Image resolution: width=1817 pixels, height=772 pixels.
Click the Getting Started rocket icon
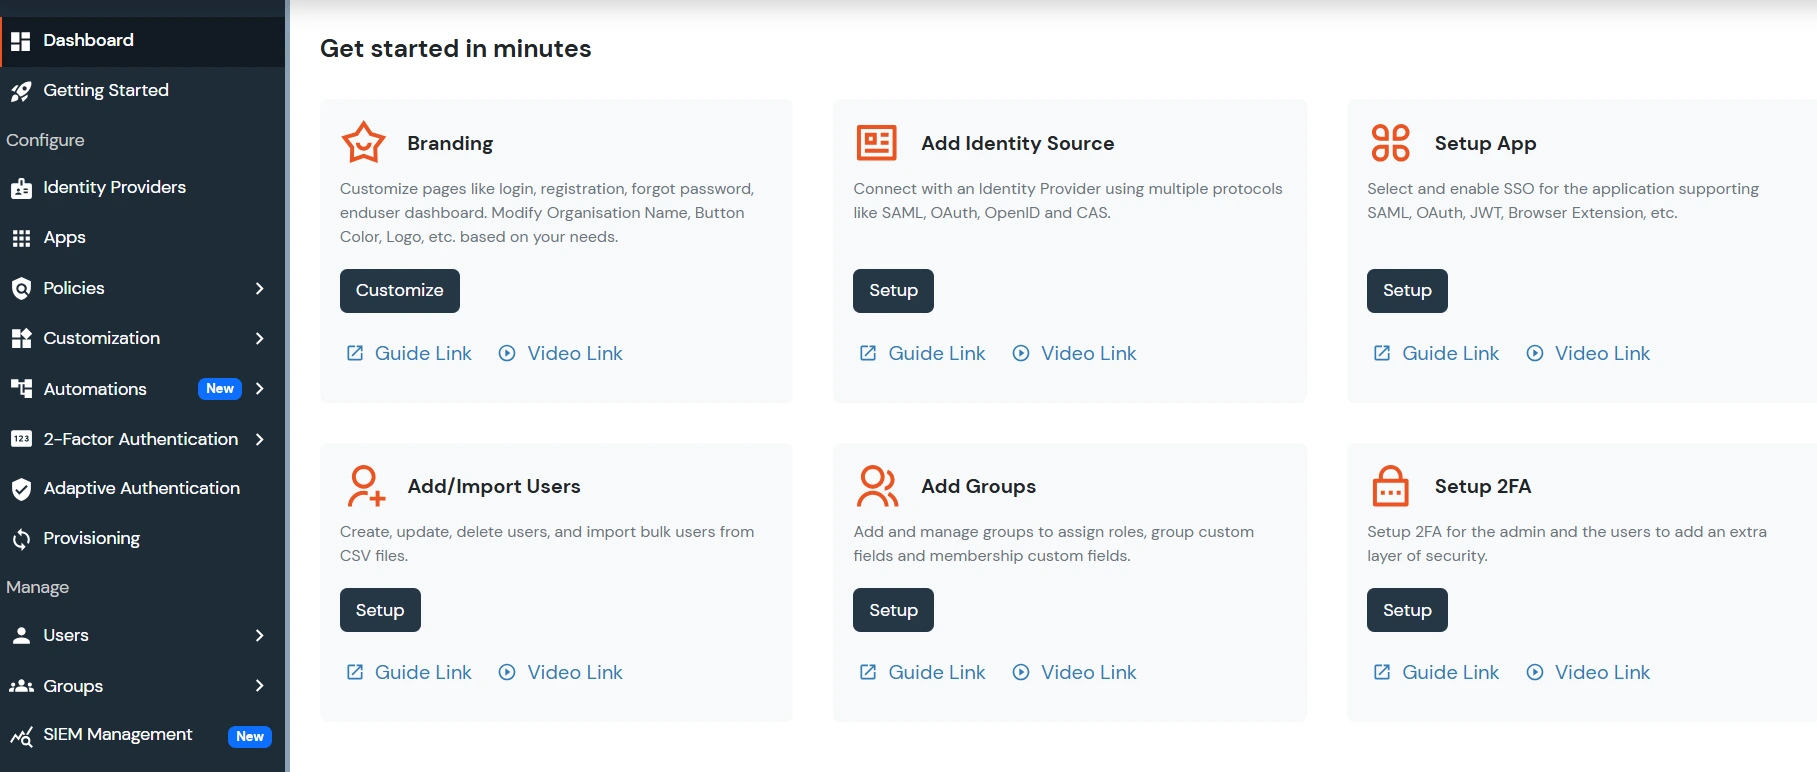coord(21,91)
